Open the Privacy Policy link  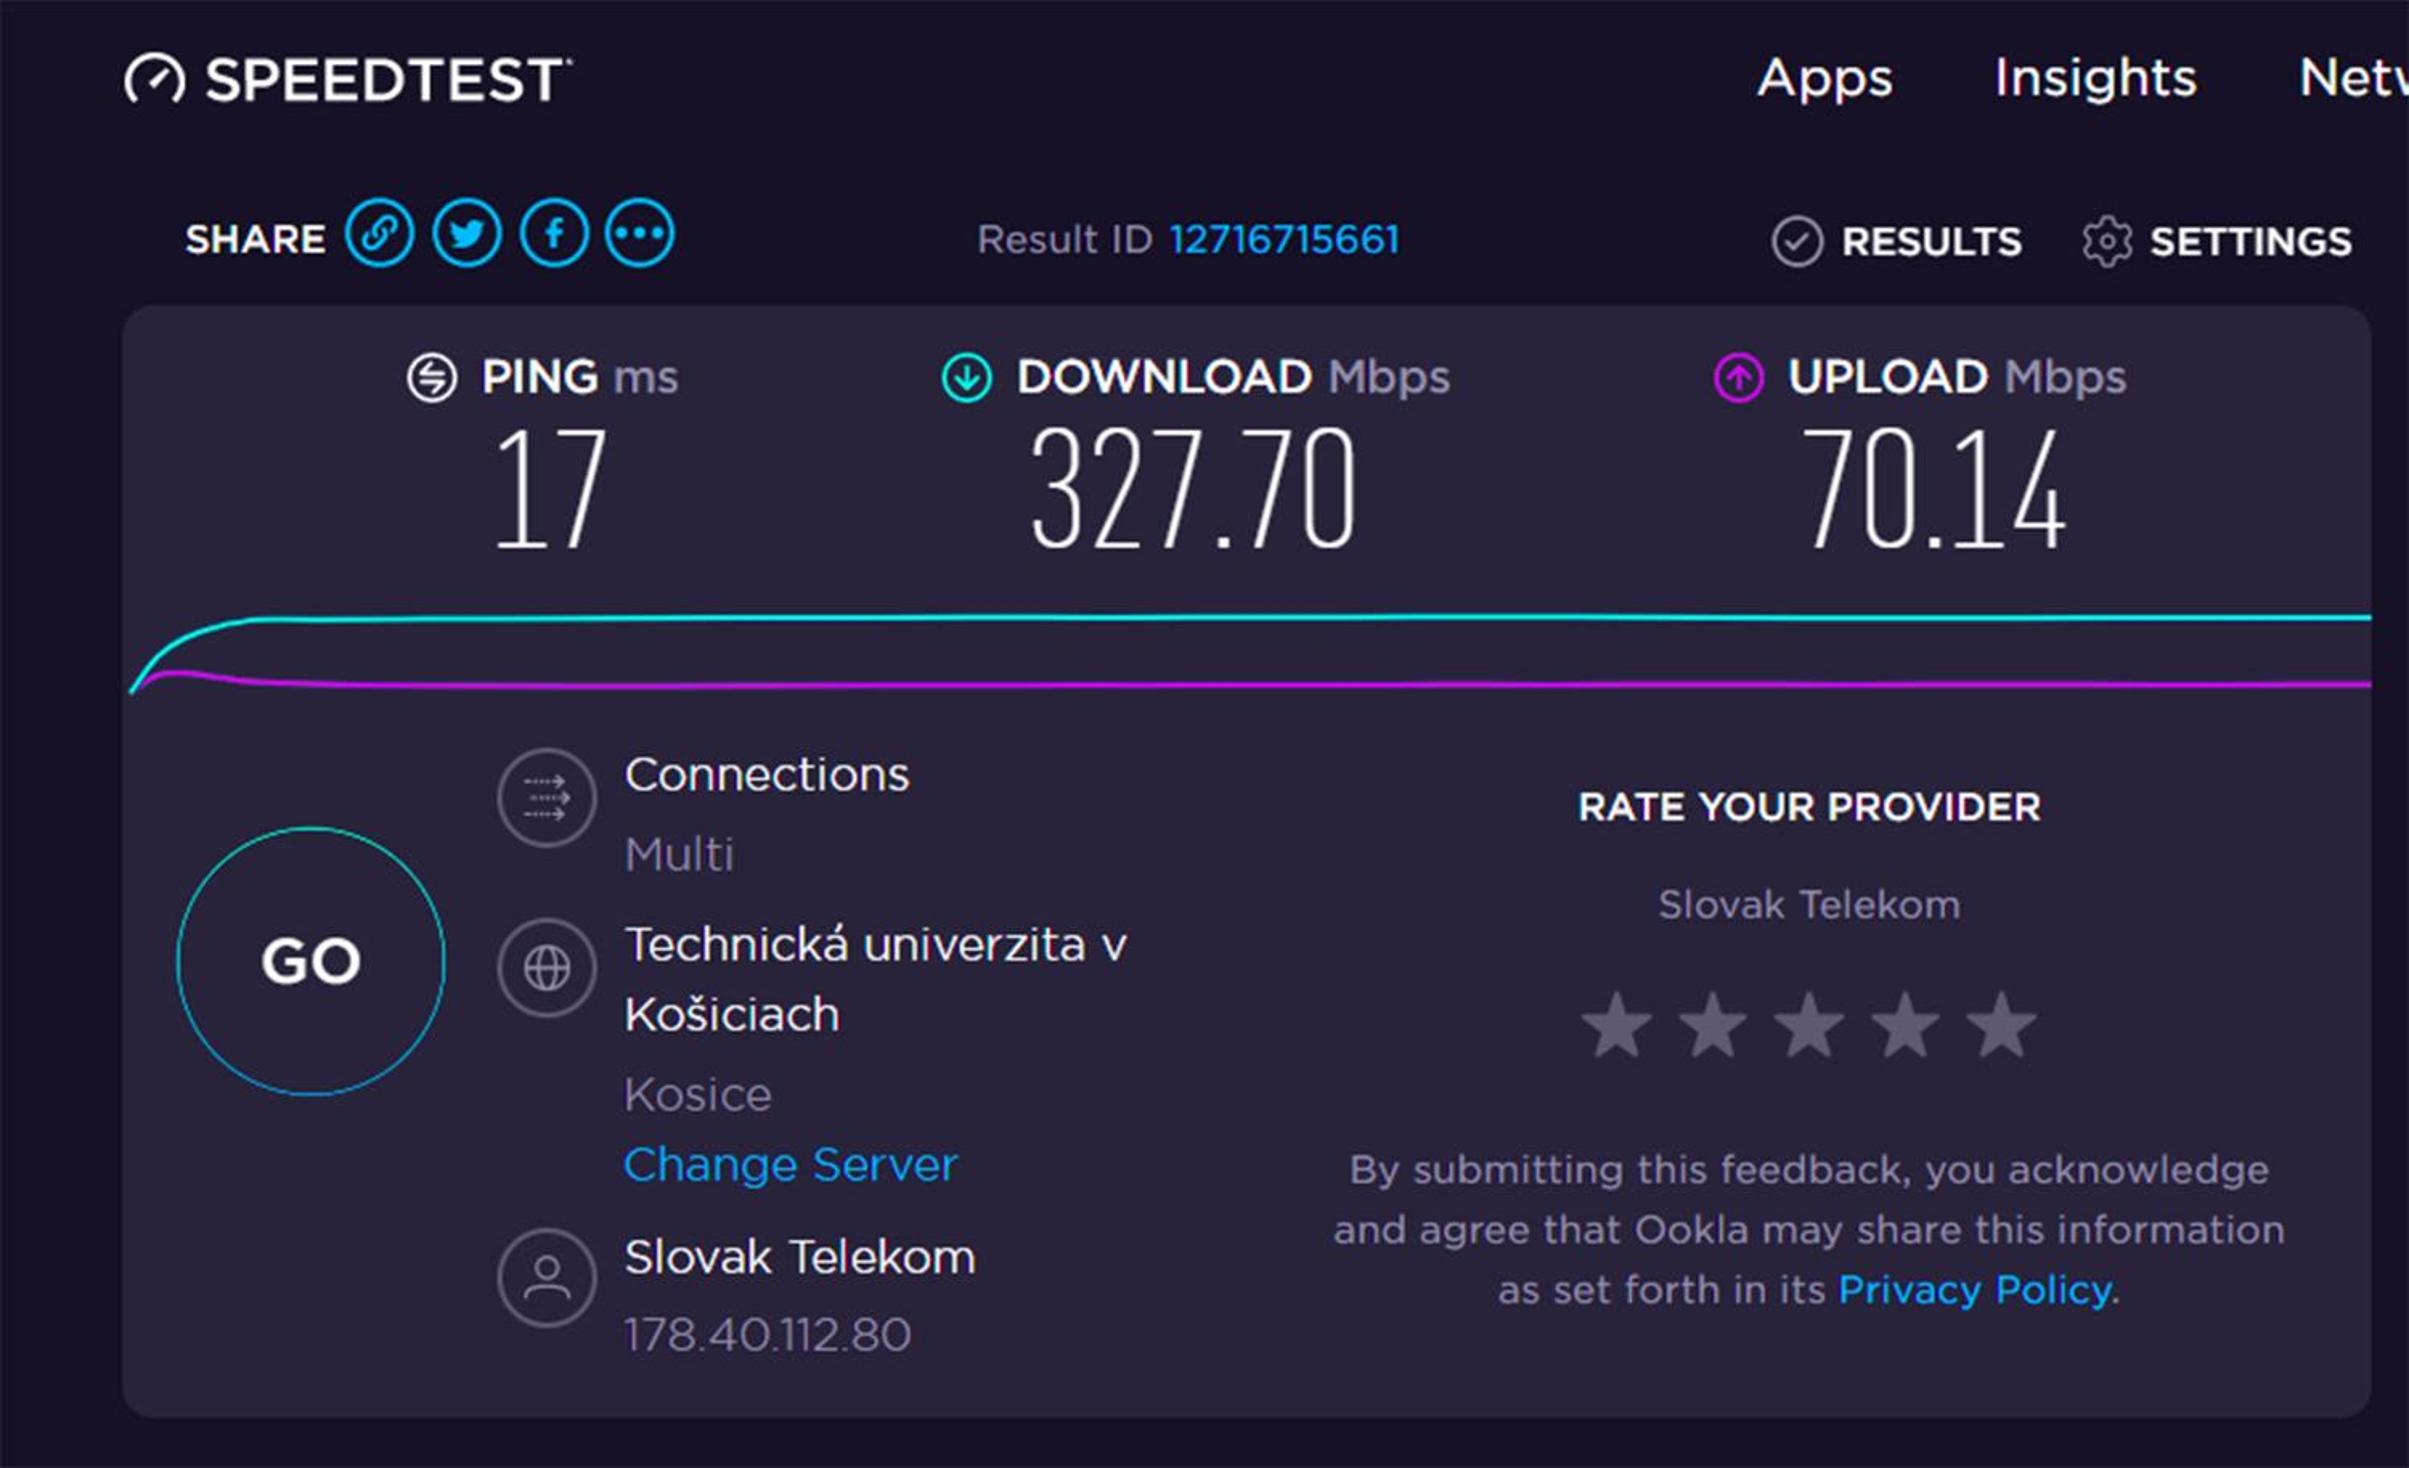(x=1975, y=1290)
